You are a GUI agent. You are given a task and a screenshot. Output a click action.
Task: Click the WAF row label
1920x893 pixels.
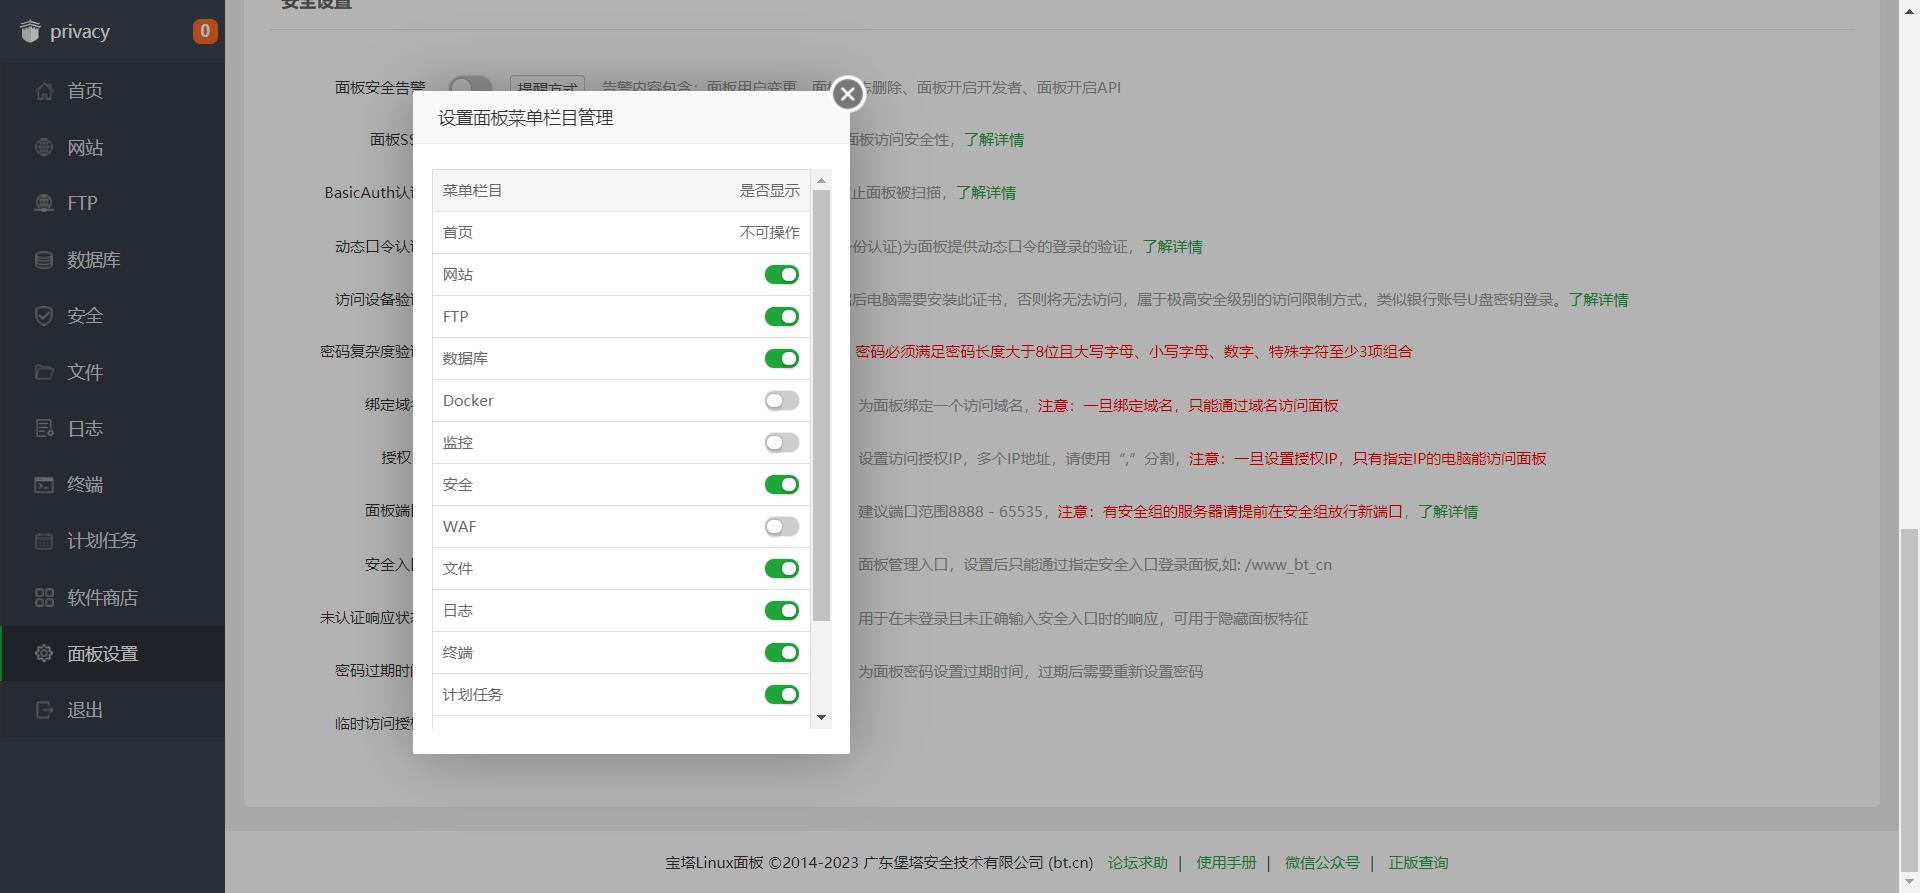460,527
